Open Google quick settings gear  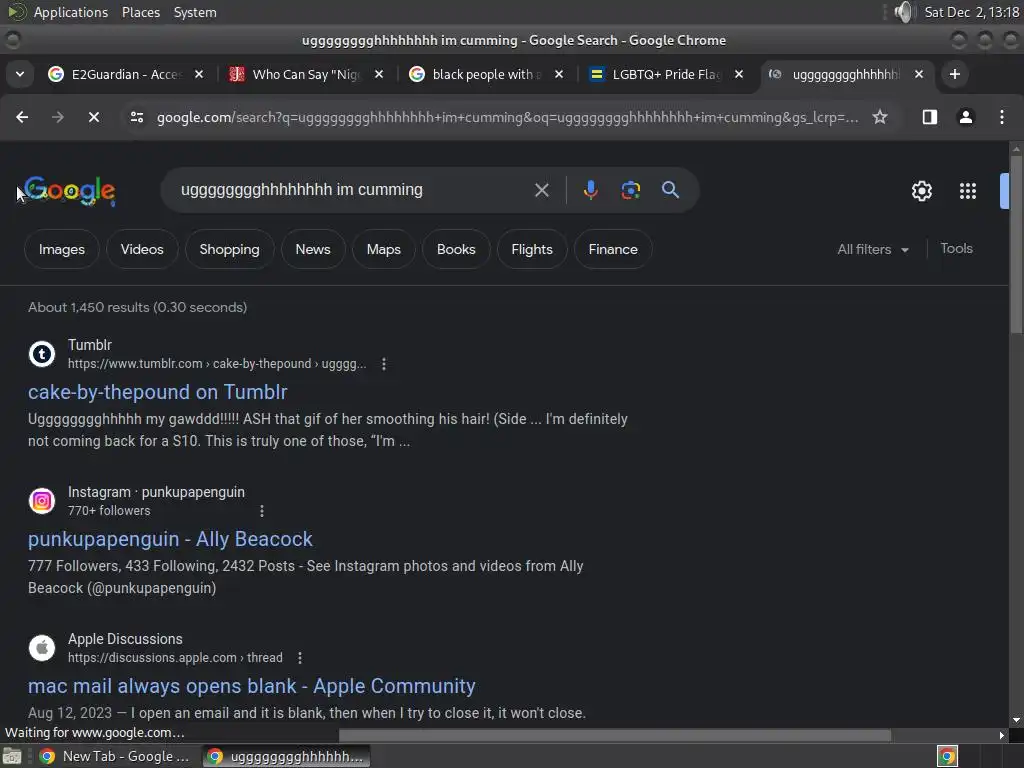click(x=921, y=191)
